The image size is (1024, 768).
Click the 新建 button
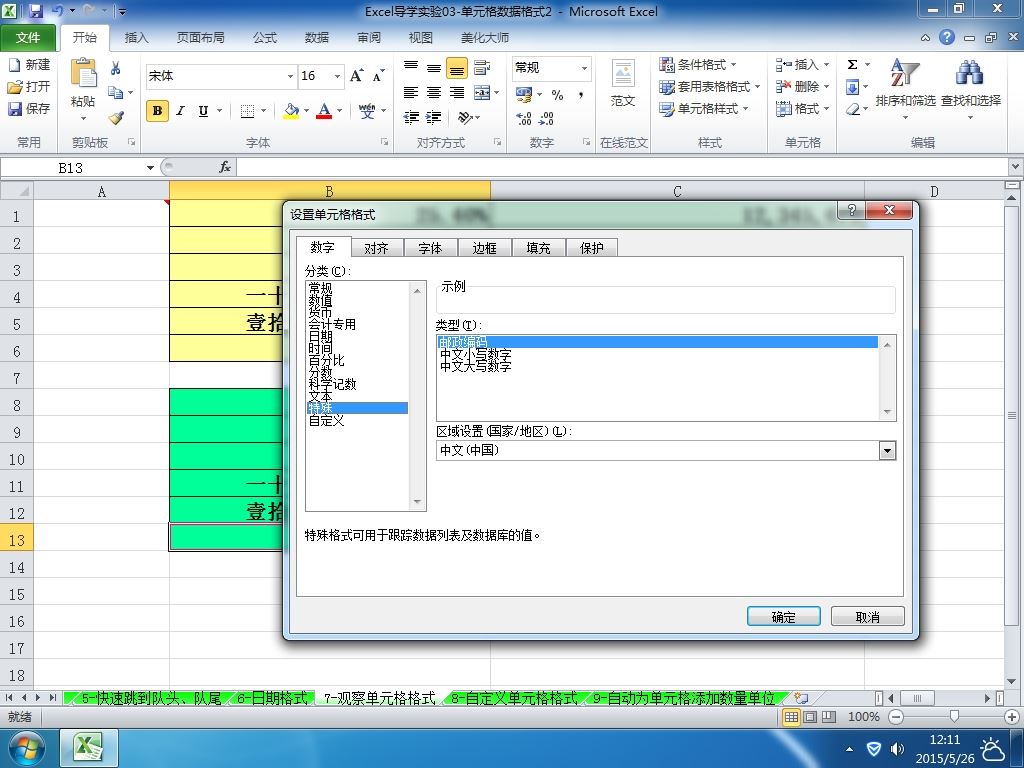coord(29,65)
